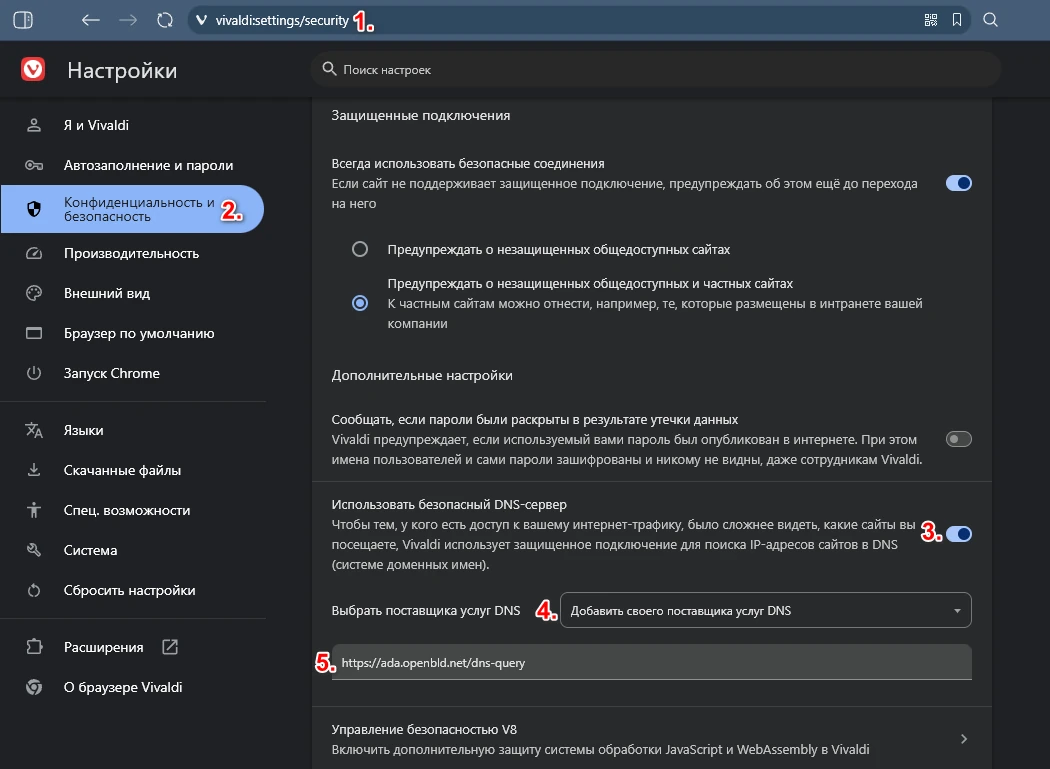Expand Управление безопасностью V8 chevron

click(964, 739)
